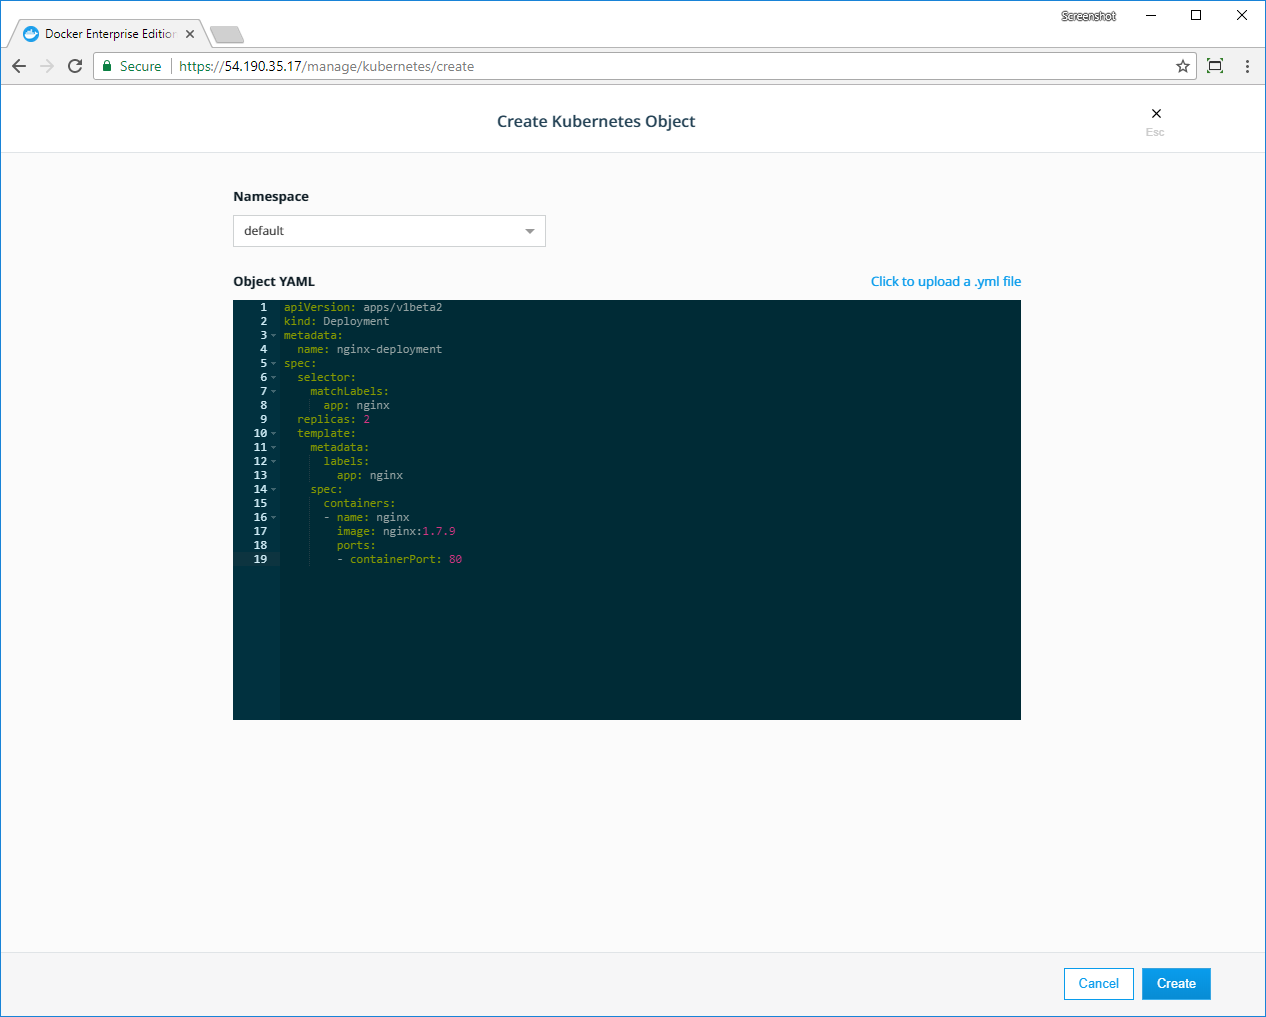The width and height of the screenshot is (1266, 1017).
Task: Open a new browser tab
Action: pyautogui.click(x=227, y=35)
